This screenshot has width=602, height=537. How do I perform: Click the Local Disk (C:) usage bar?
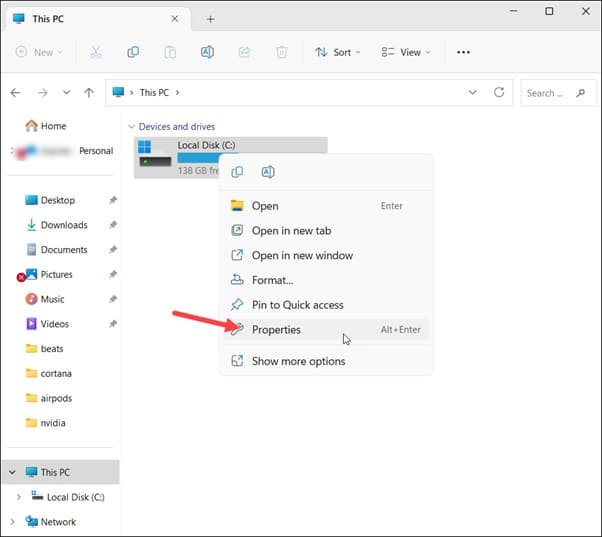click(x=198, y=158)
